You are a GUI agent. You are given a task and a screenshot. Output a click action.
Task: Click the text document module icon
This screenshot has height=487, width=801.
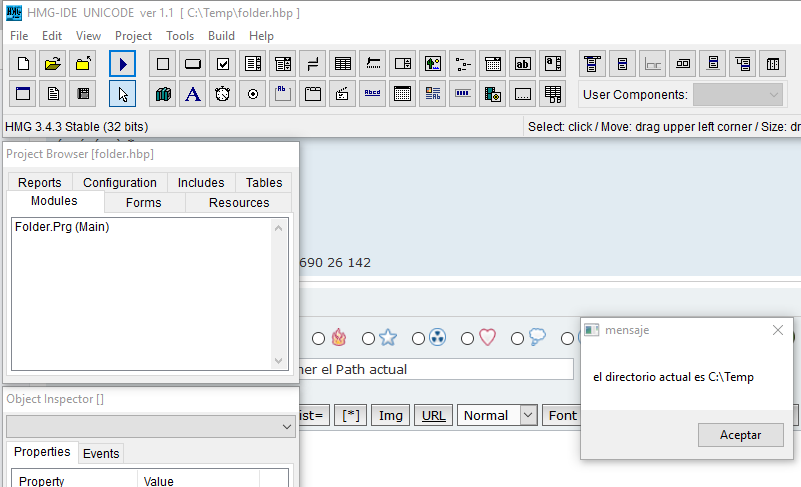click(53, 94)
